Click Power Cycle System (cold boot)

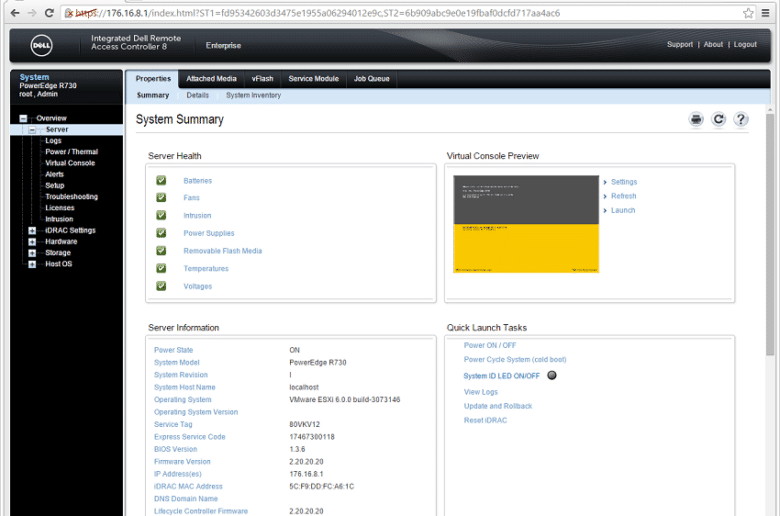[515, 359]
